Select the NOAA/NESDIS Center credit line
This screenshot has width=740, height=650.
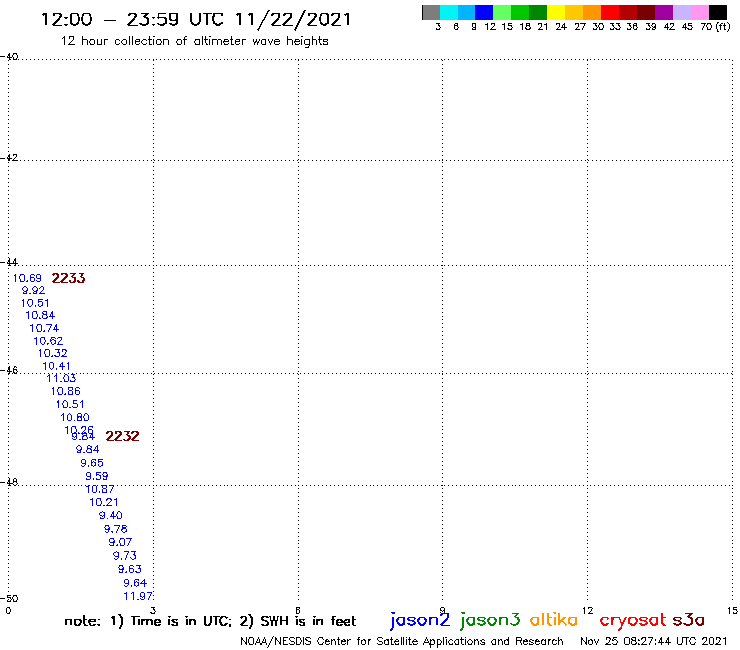(x=402, y=642)
